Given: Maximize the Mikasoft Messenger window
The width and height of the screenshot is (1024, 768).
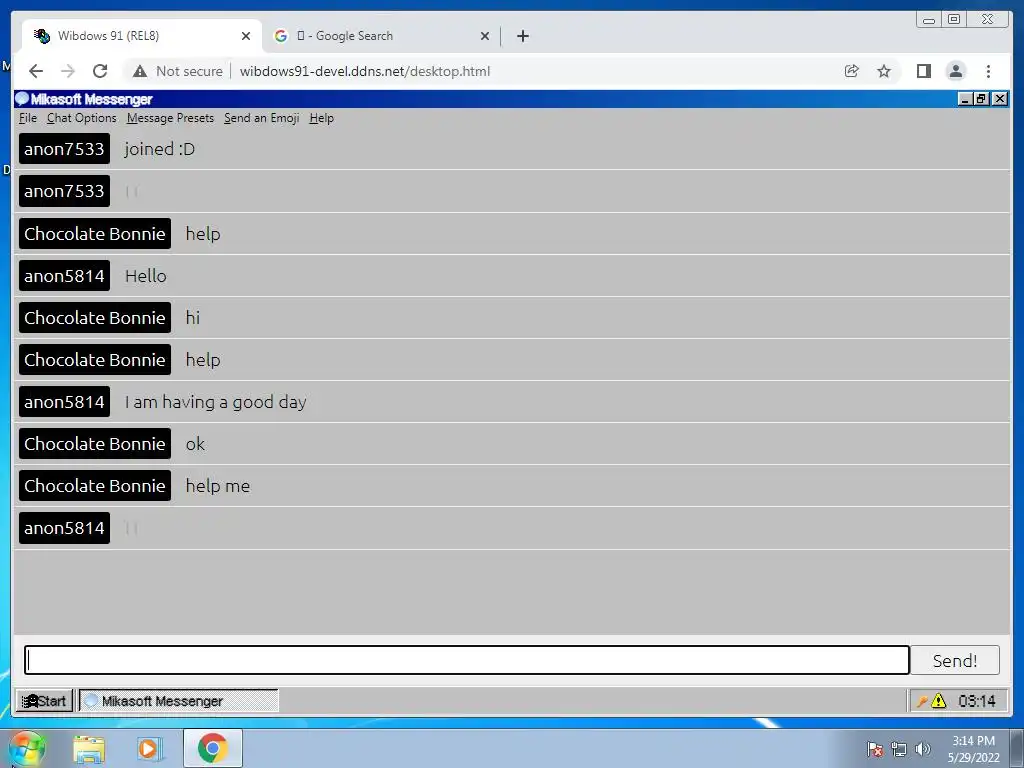Looking at the screenshot, I should (982, 99).
